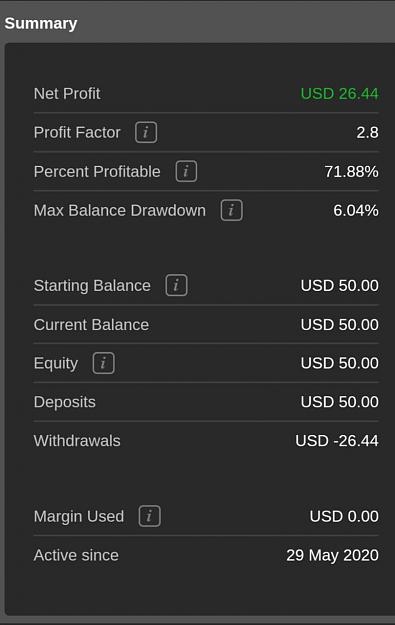
Task: Open Starting Balance info icon
Action: point(176,285)
